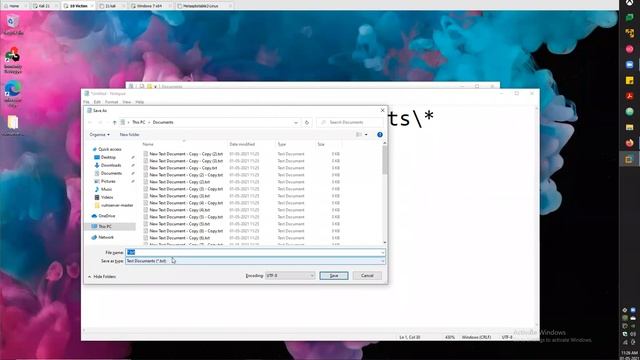Switch to the Windows 7 x64 VM tab

click(x=149, y=6)
